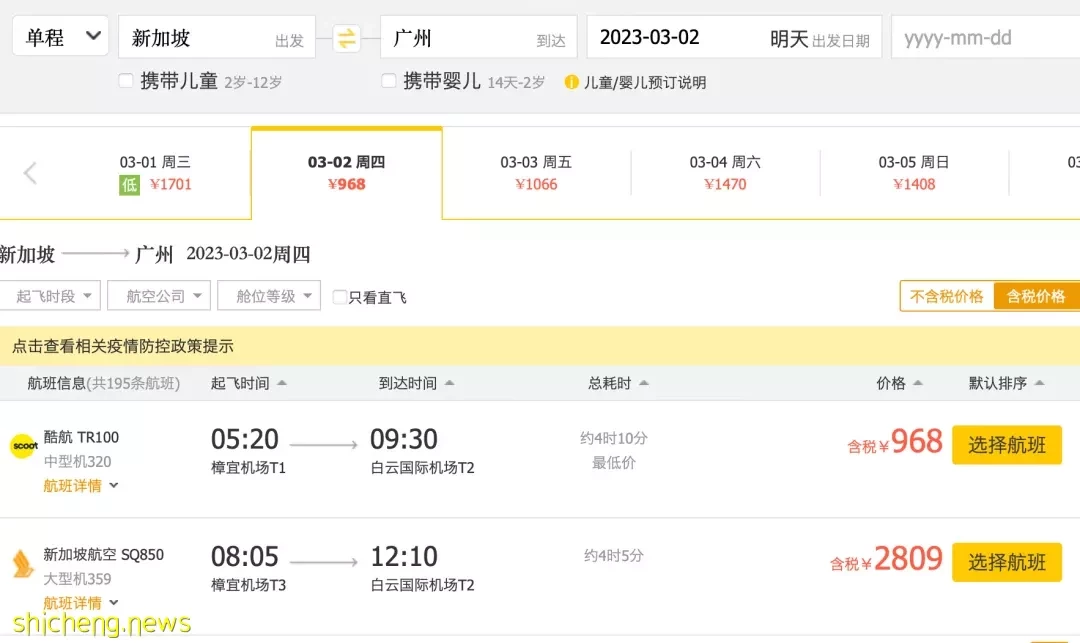This screenshot has width=1080, height=643.
Task: Click the 广州 arrival city field
Action: (x=479, y=37)
